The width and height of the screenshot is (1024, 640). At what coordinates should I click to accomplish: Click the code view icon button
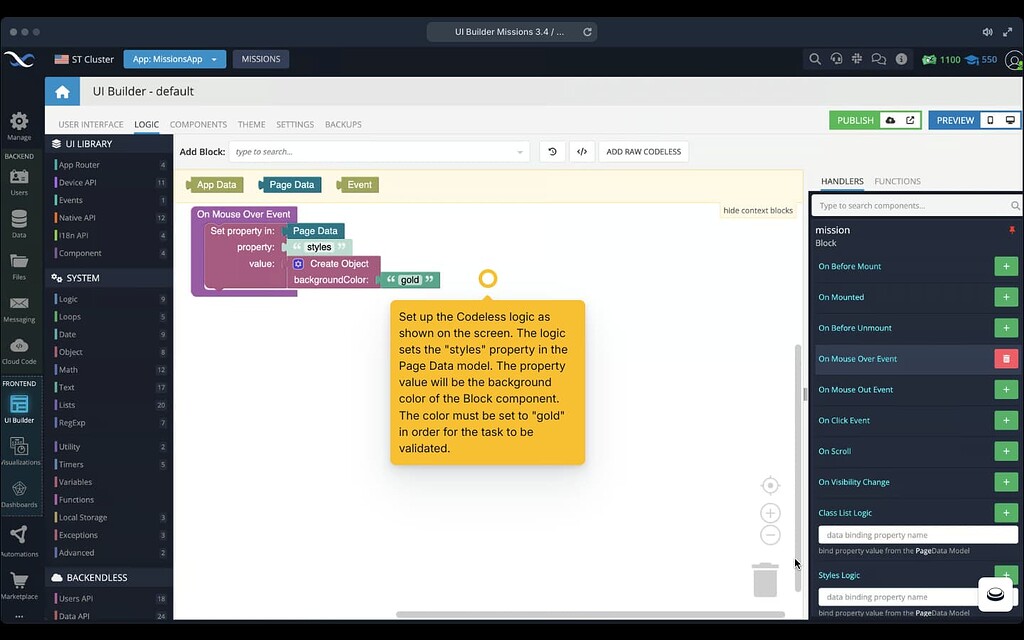point(582,152)
